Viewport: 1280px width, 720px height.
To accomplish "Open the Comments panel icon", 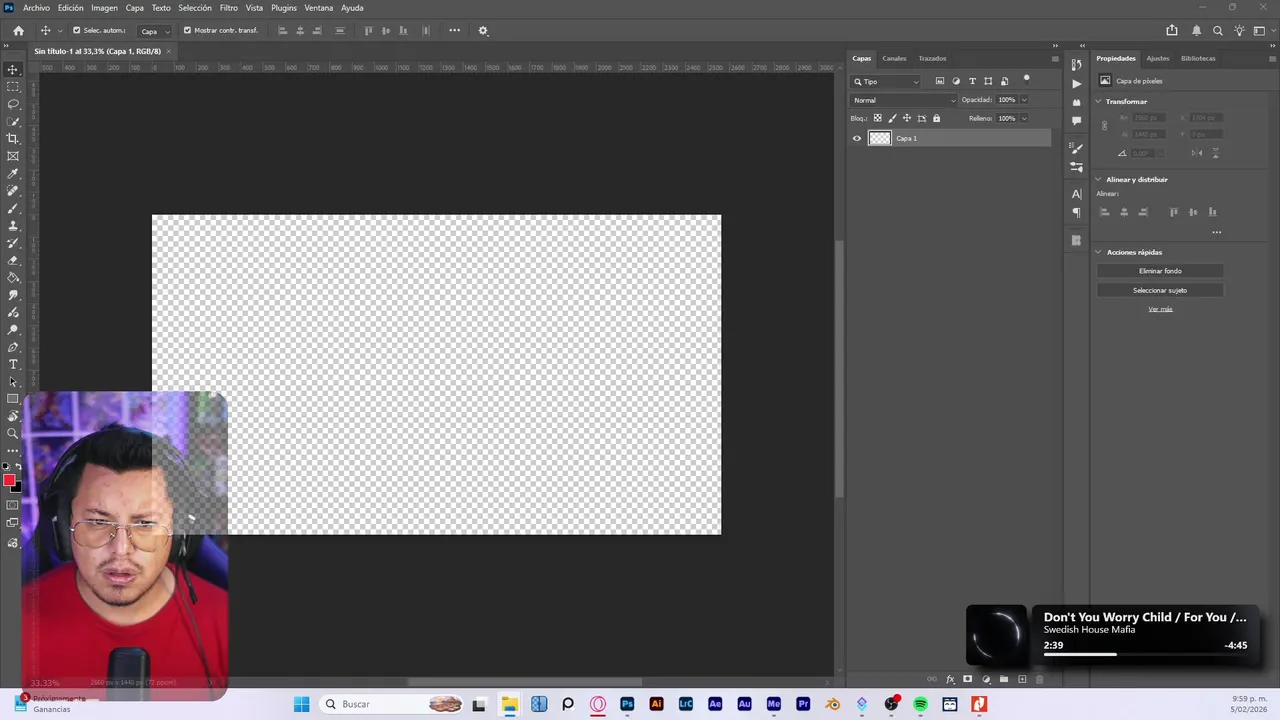I will [1076, 121].
